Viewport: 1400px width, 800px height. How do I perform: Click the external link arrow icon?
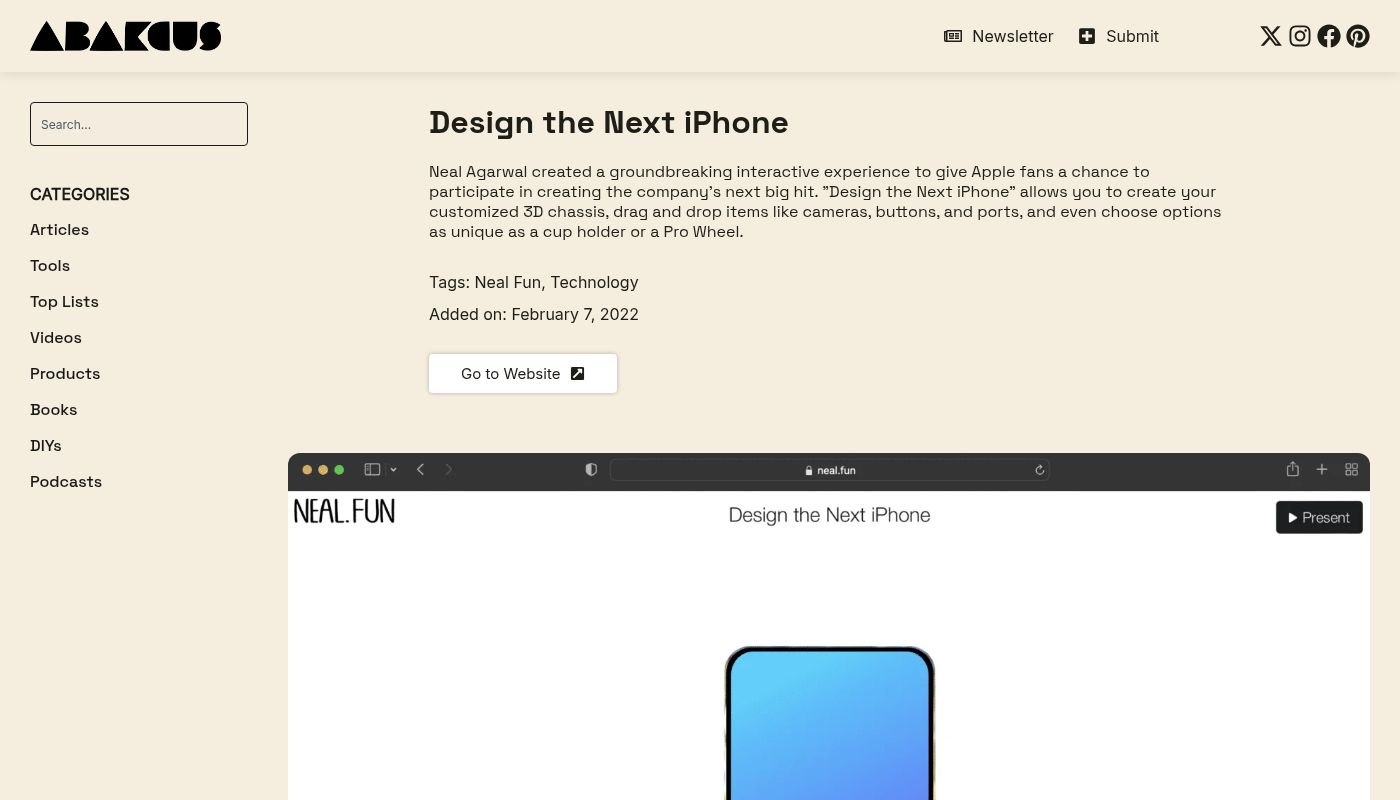[x=577, y=373]
